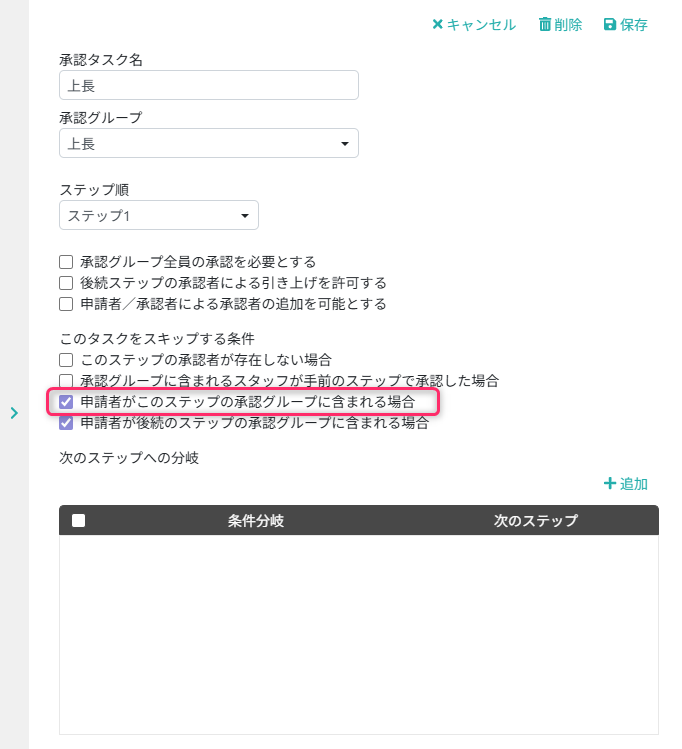
Task: Click the 条件分岐 column header
Action: point(256,521)
